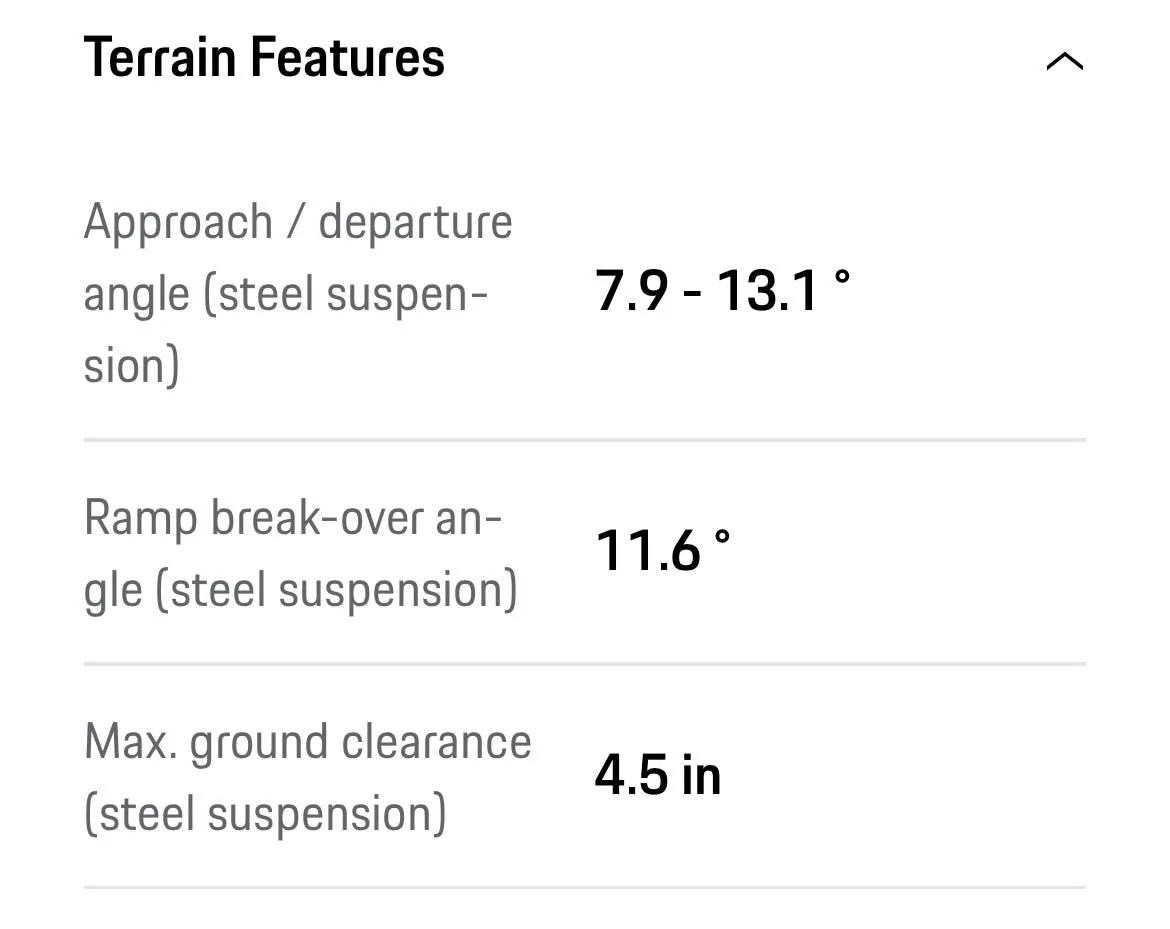
Task: Select the Ramp break-over angle label
Action: tap(300, 553)
